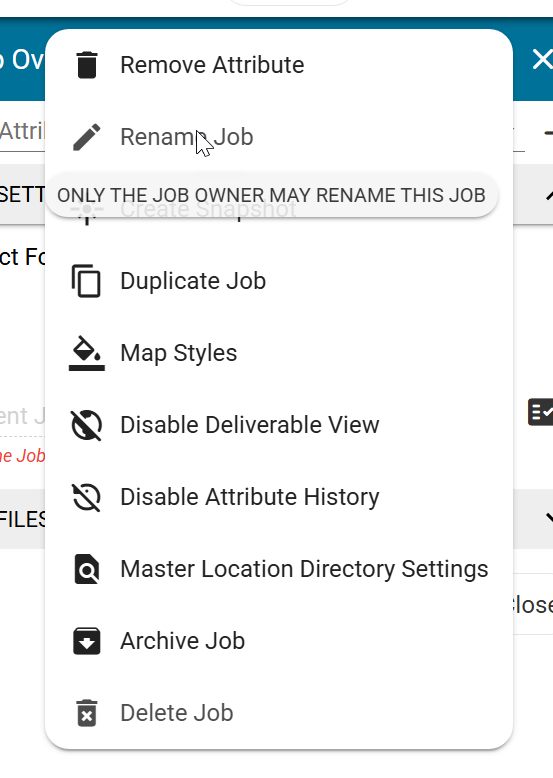Screen dimensions: 553x778
Task: Click the trash icon beside Remove Attribute
Action: (x=87, y=65)
